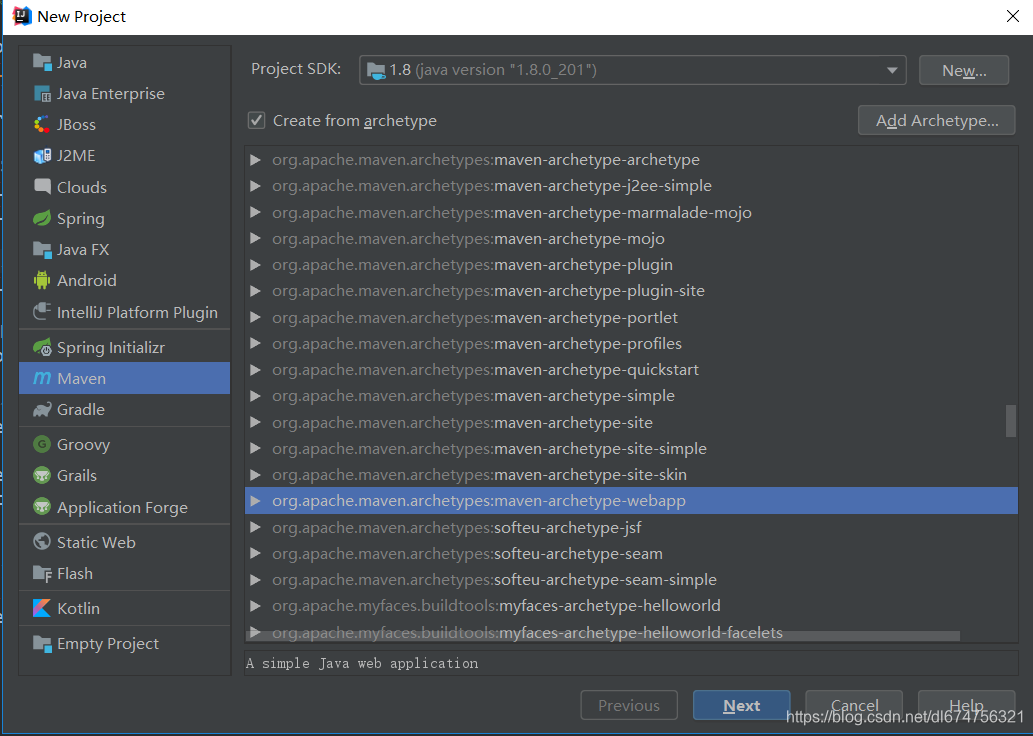Pick the J2ME project icon

pos(42,156)
